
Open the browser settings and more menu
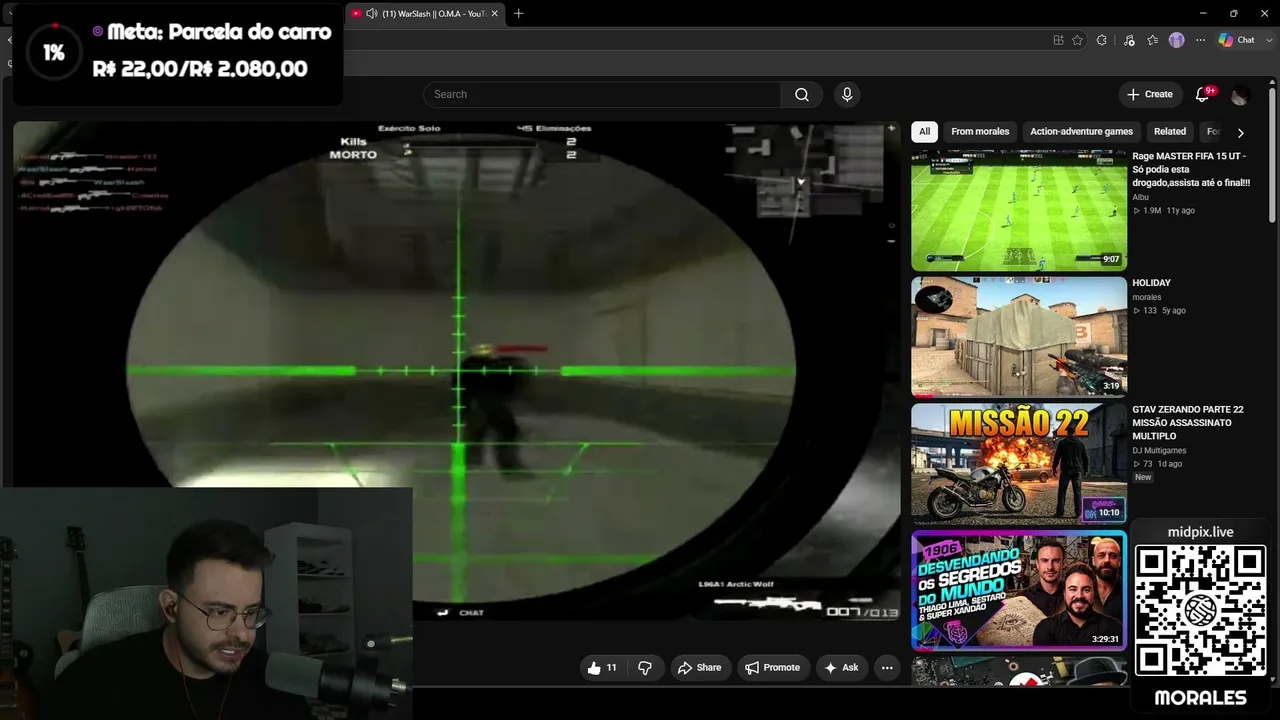pos(1199,40)
